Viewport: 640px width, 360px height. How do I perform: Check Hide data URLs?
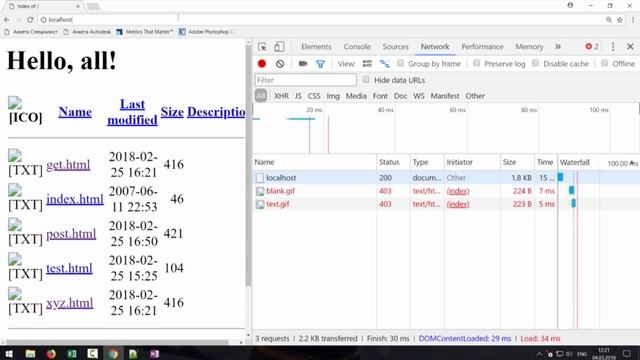click(366, 80)
